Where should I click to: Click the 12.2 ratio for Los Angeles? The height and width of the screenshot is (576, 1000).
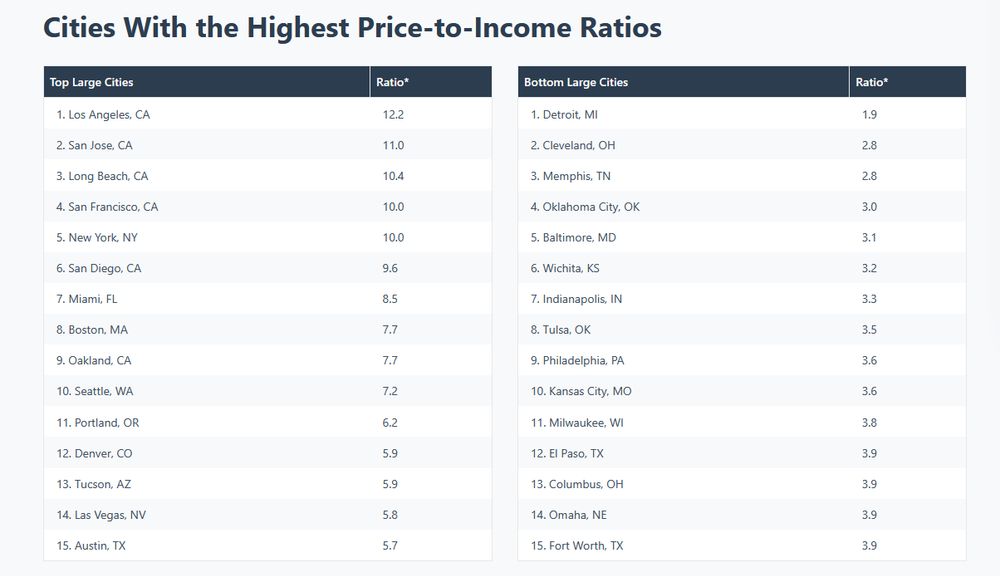[x=393, y=115]
